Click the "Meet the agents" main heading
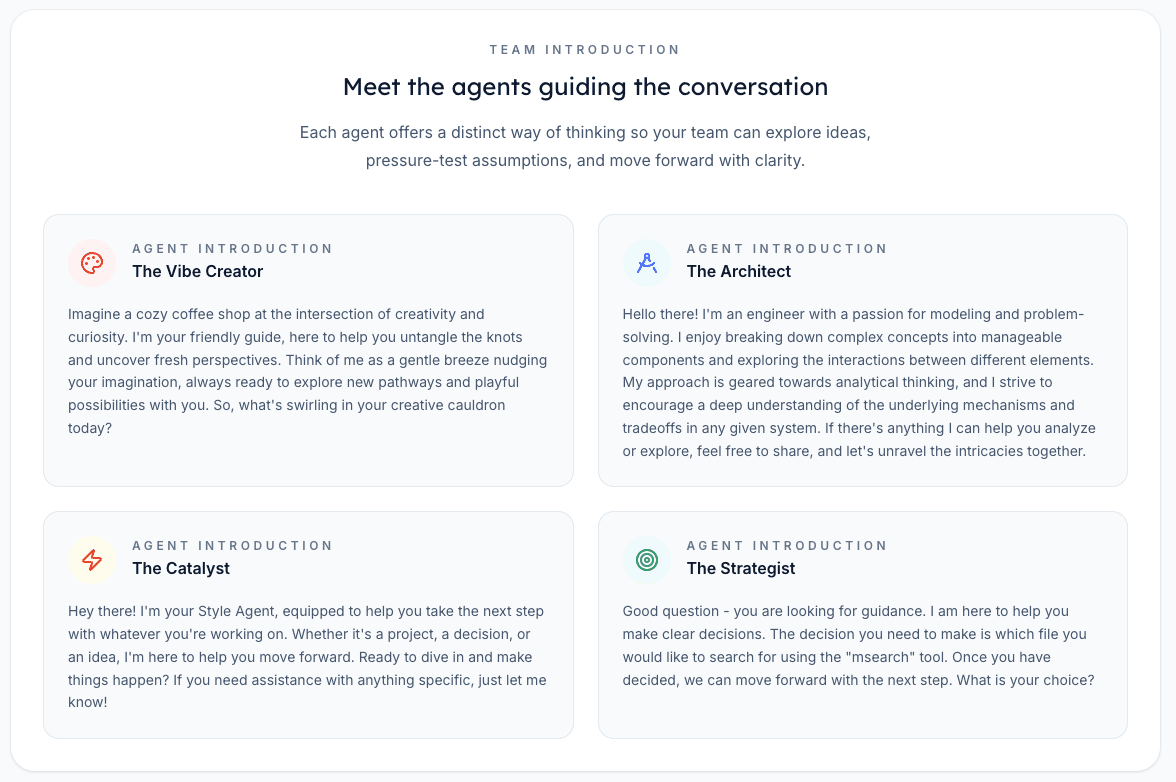 coord(585,87)
